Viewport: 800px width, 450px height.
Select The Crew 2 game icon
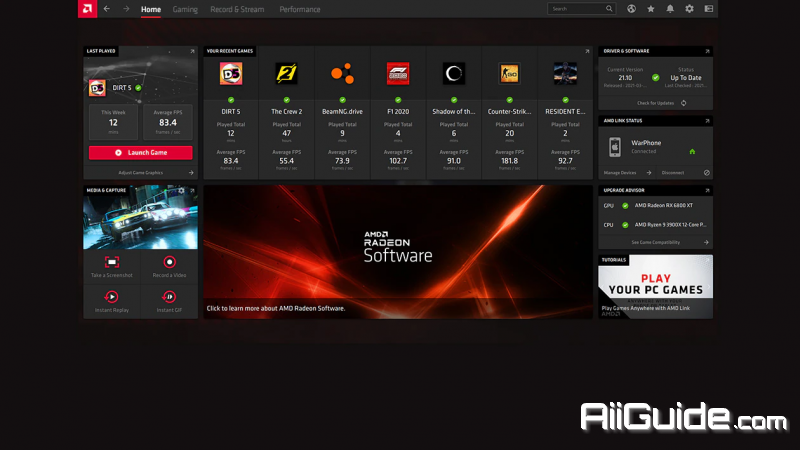point(286,73)
